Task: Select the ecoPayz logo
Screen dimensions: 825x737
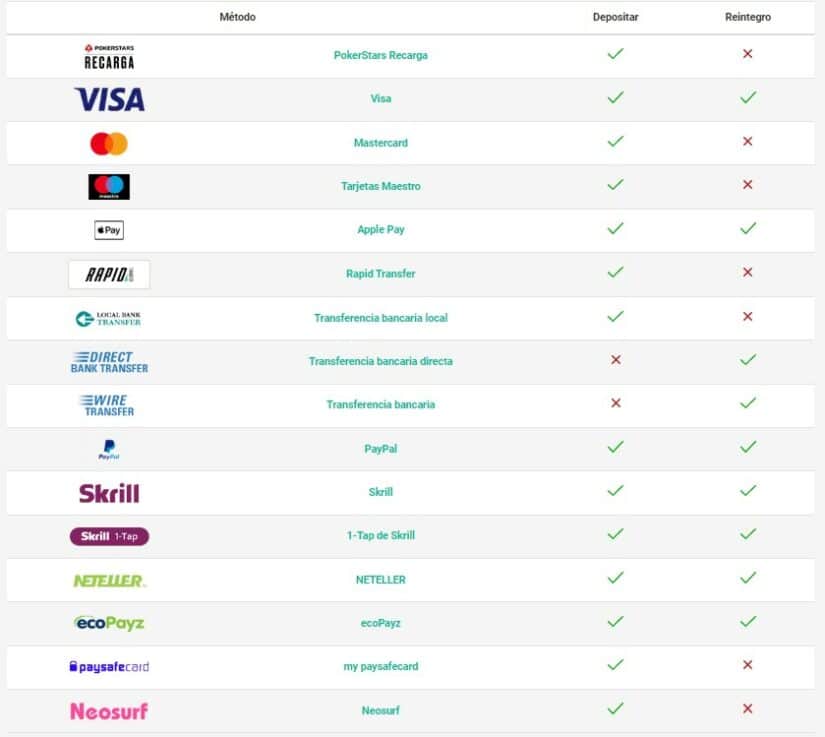Action: tap(109, 623)
